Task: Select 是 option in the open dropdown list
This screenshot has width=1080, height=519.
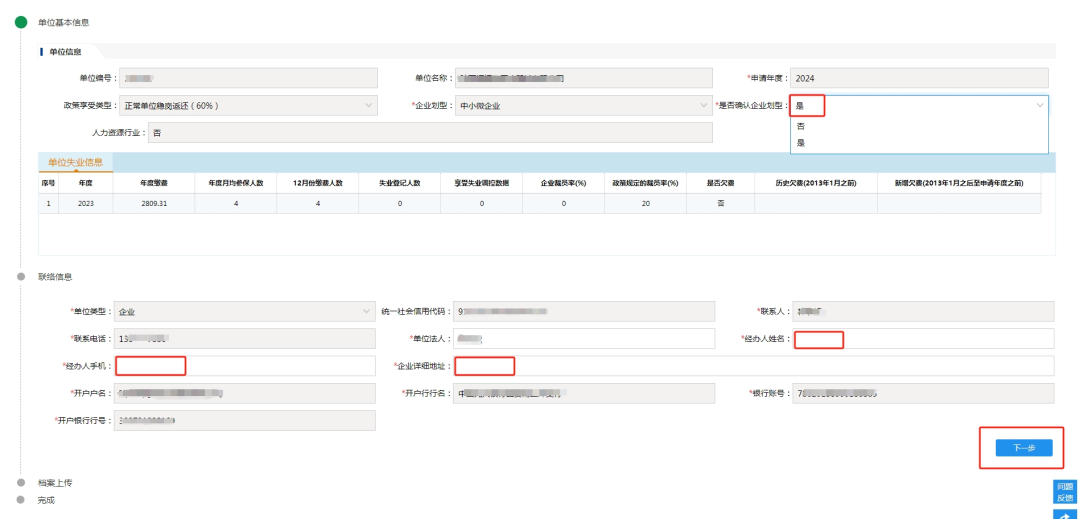Action: tap(801, 143)
